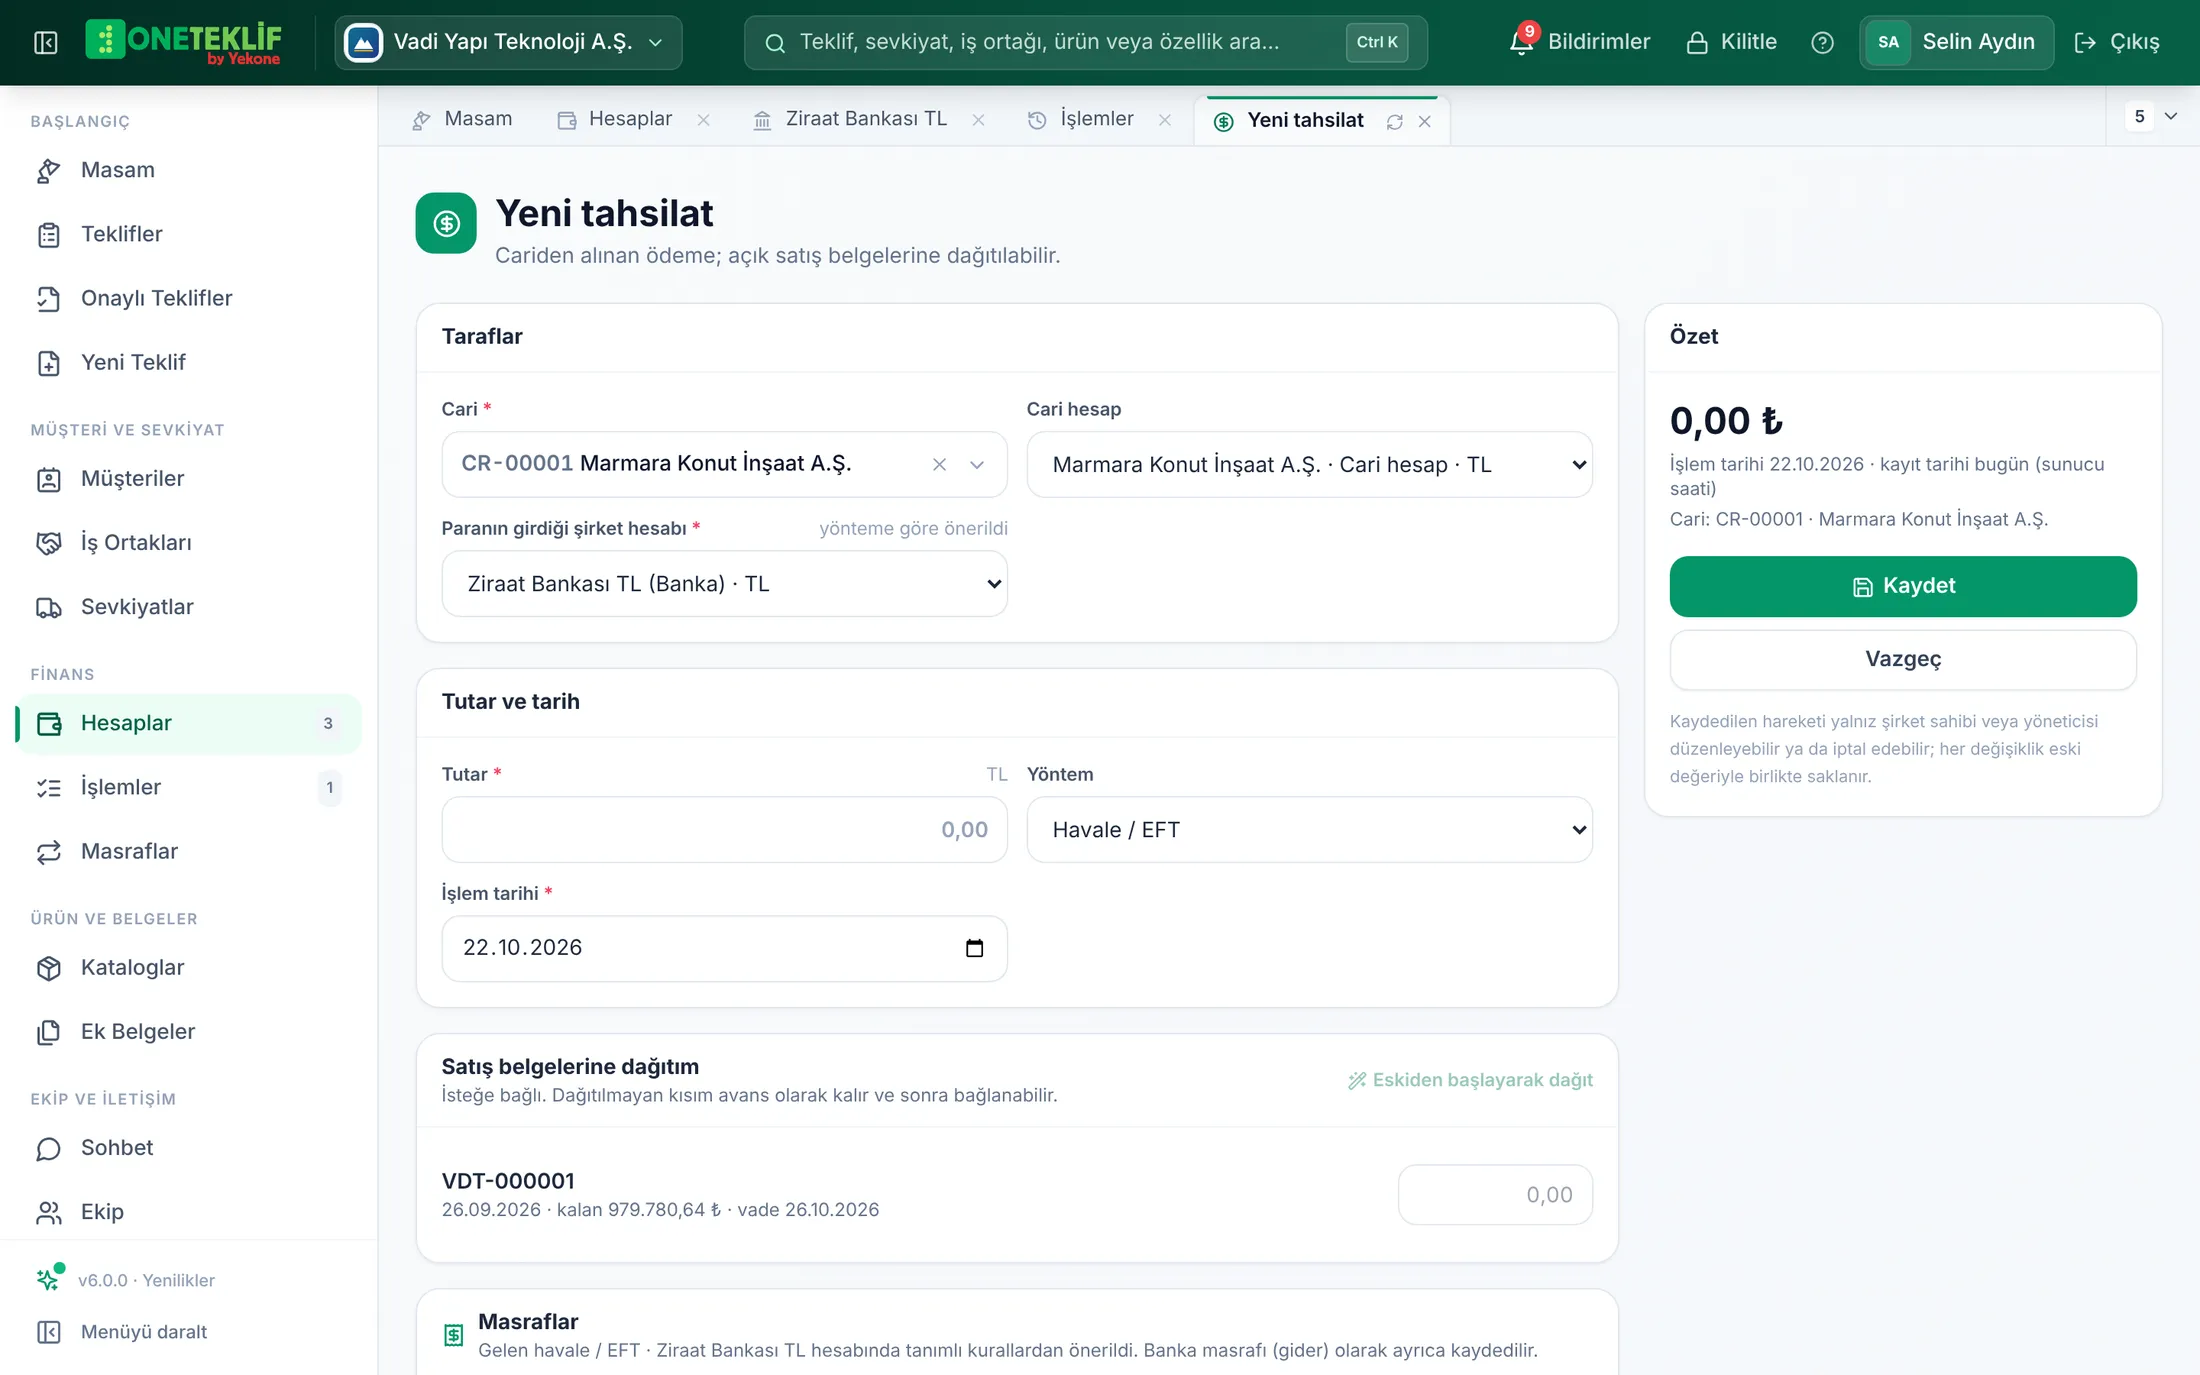
Task: Open İşlemler in the sidebar
Action: point(188,787)
